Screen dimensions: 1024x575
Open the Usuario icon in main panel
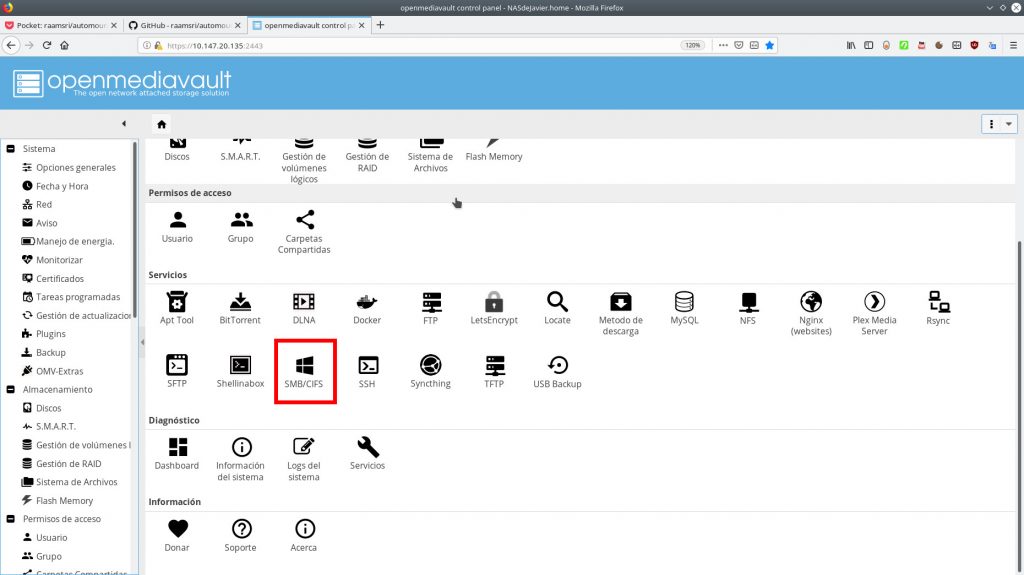(177, 226)
